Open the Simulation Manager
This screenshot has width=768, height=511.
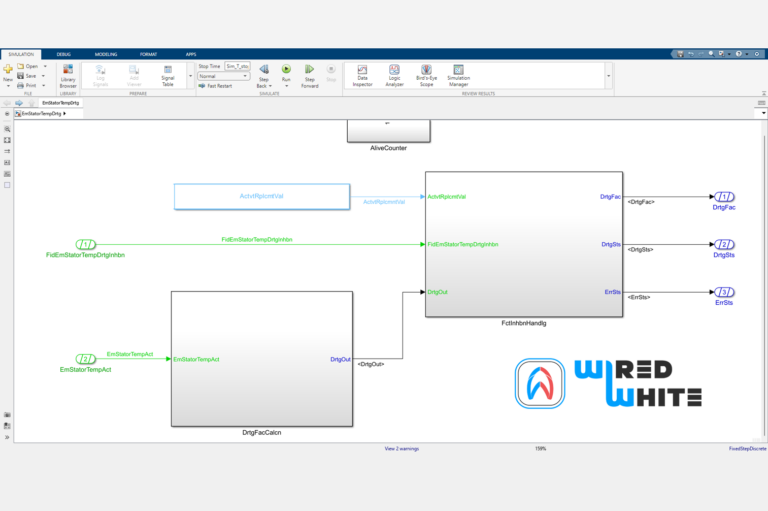click(458, 75)
